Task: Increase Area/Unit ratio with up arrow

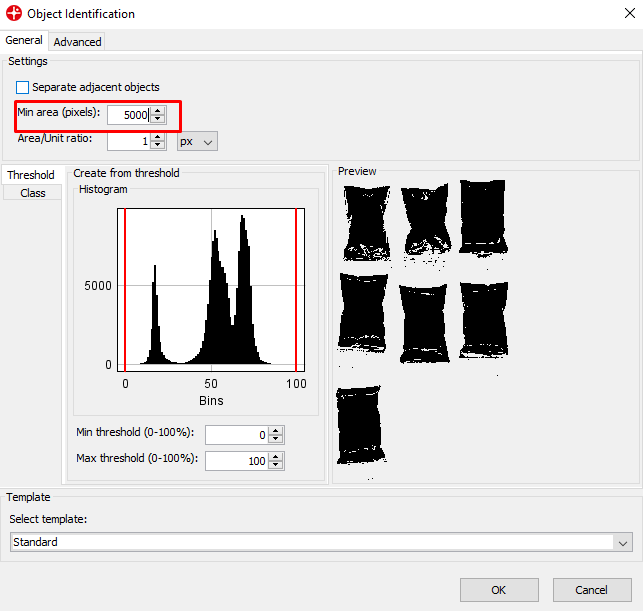Action: click(x=158, y=137)
